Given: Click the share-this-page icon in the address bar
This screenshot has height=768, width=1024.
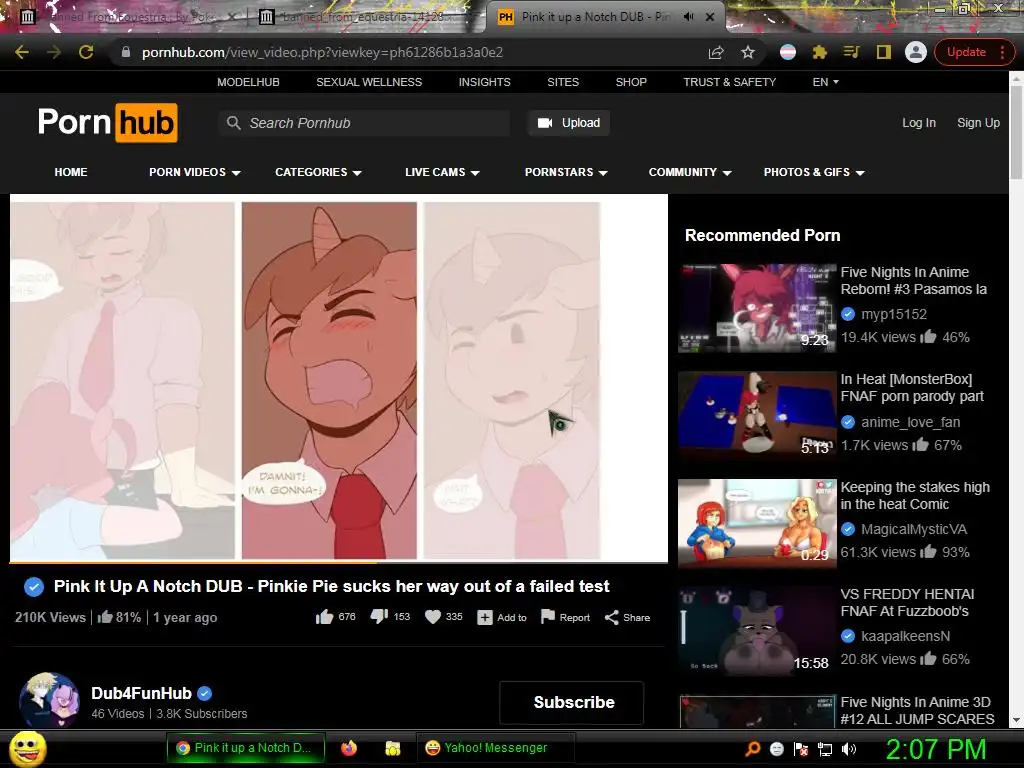Looking at the screenshot, I should tap(716, 52).
